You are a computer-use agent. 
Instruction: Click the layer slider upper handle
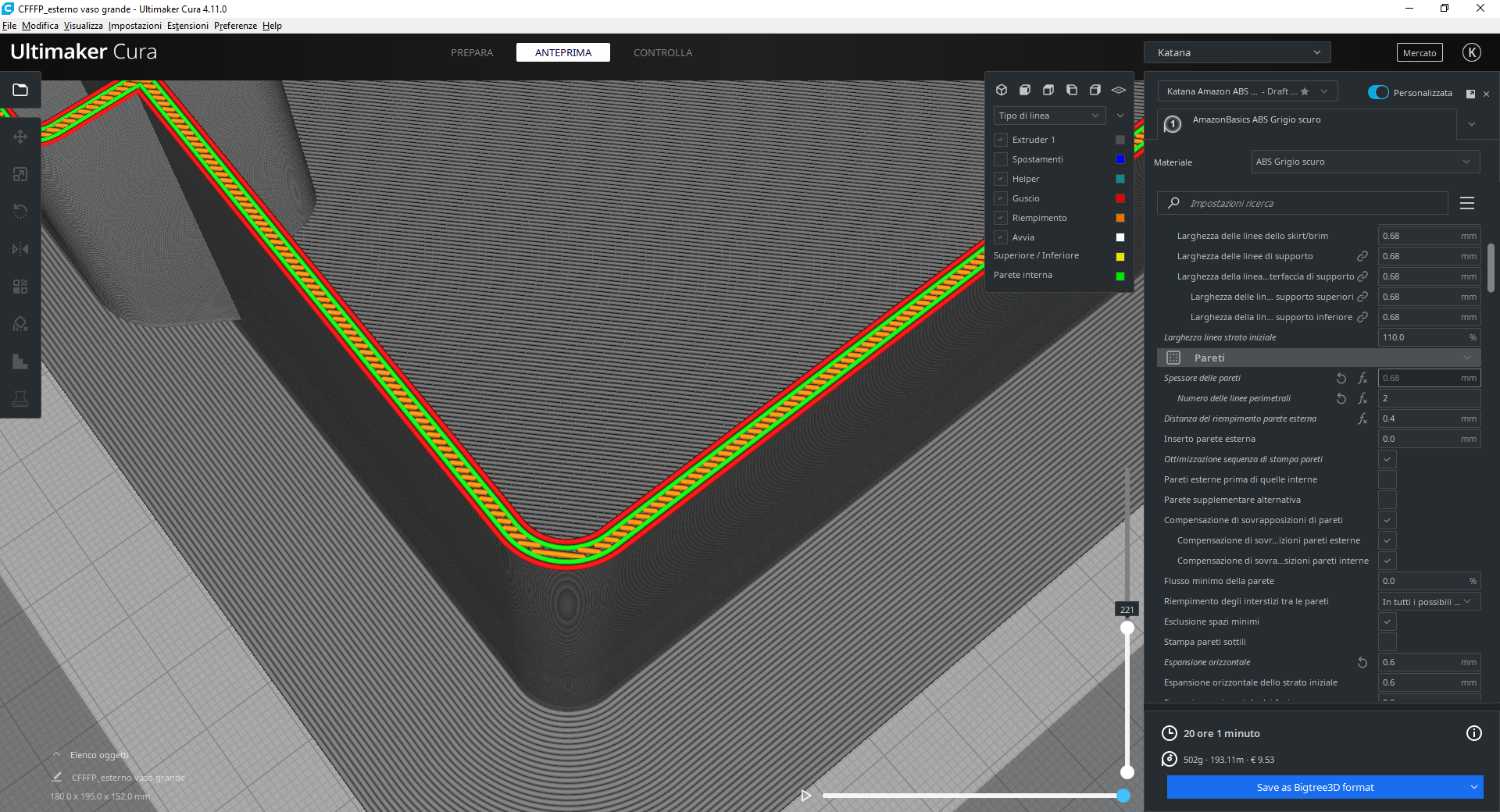click(1127, 628)
